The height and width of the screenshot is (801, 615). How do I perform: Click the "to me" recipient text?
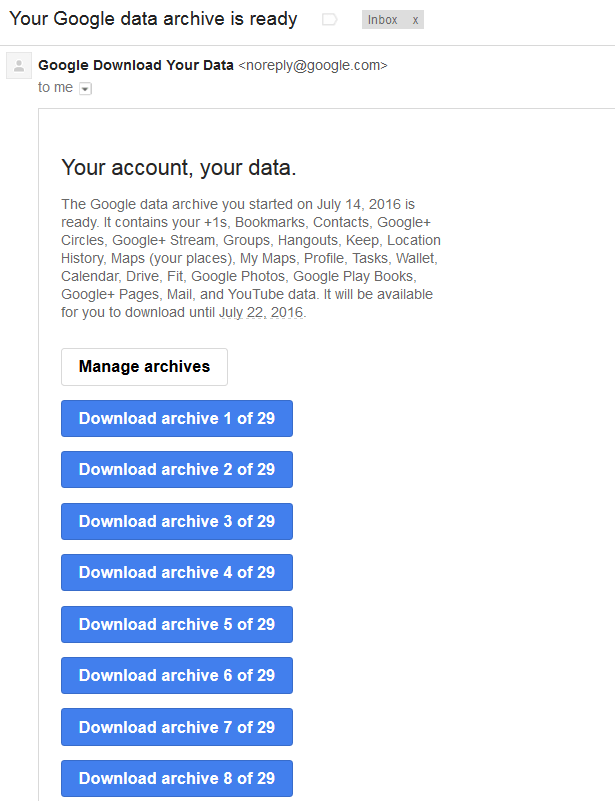[x=55, y=88]
